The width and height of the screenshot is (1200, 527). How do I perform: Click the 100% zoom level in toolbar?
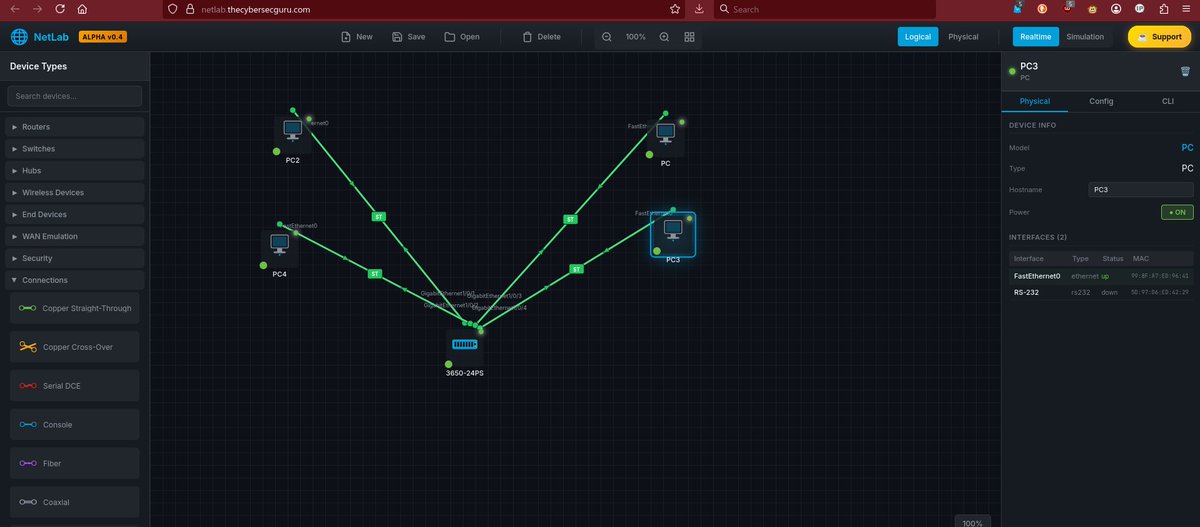pos(636,37)
